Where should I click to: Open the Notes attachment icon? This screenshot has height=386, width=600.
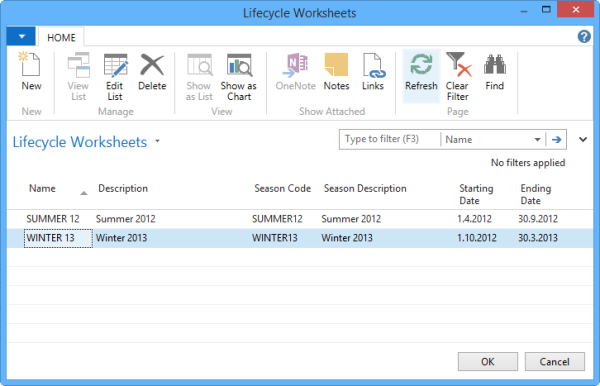(x=336, y=72)
